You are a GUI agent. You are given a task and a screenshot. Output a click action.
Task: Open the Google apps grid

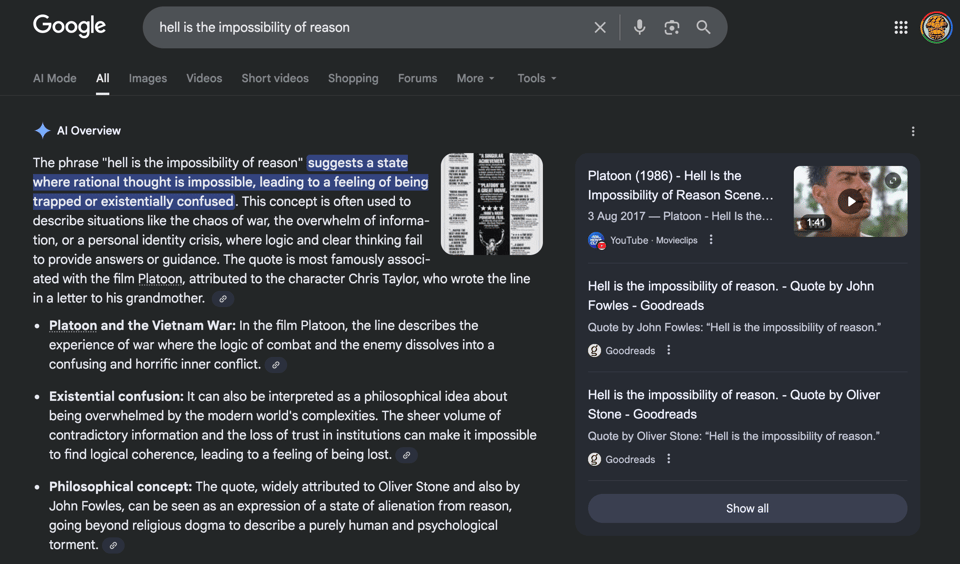(x=900, y=28)
